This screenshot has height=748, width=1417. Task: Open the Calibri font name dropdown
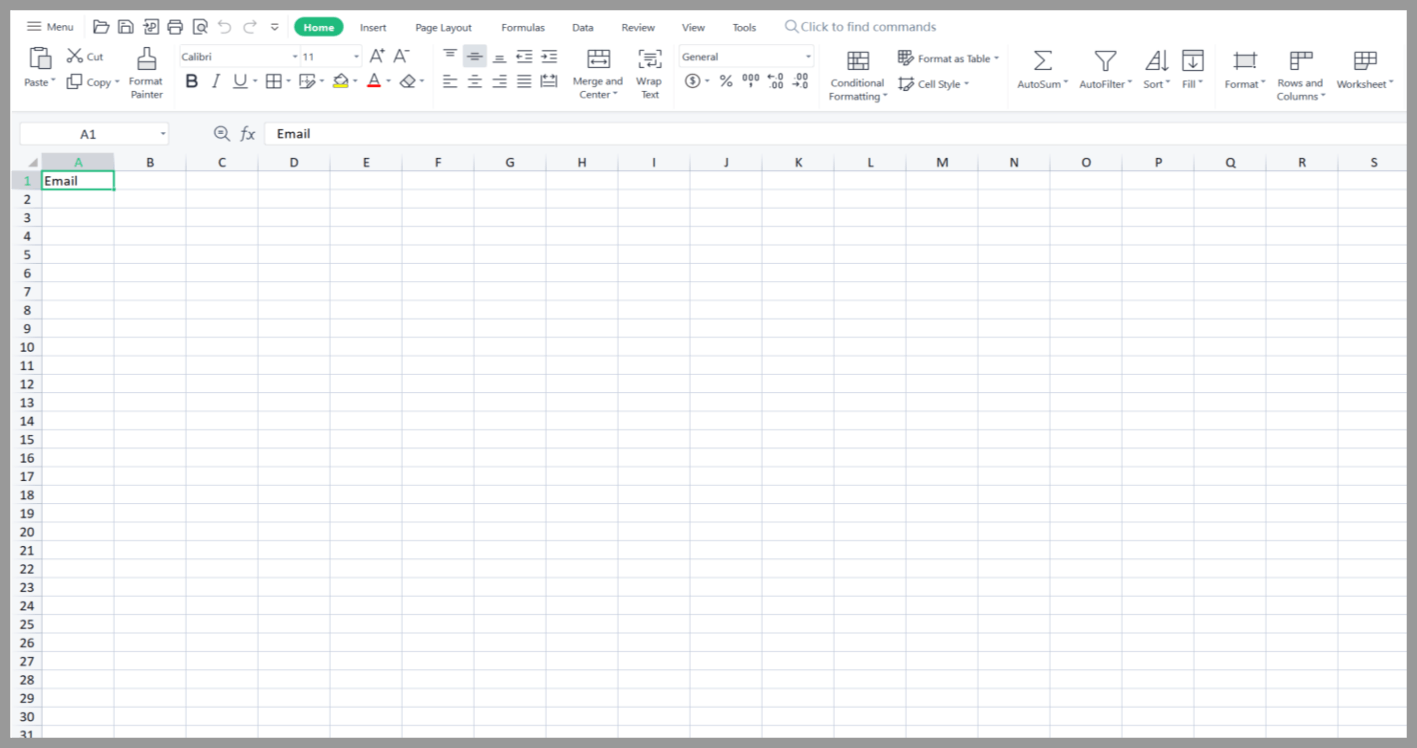(x=295, y=57)
